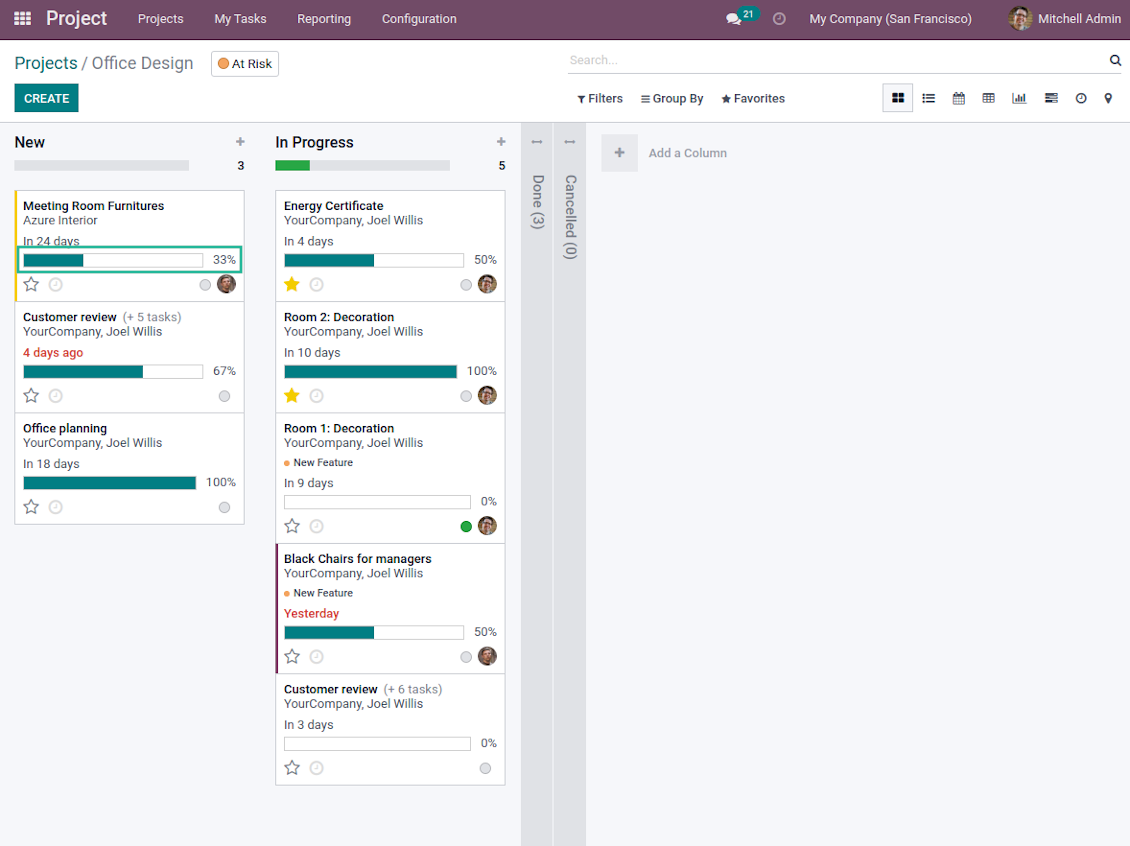Image resolution: width=1130 pixels, height=846 pixels.
Task: Switch to the Kanban view icon
Action: tap(898, 98)
